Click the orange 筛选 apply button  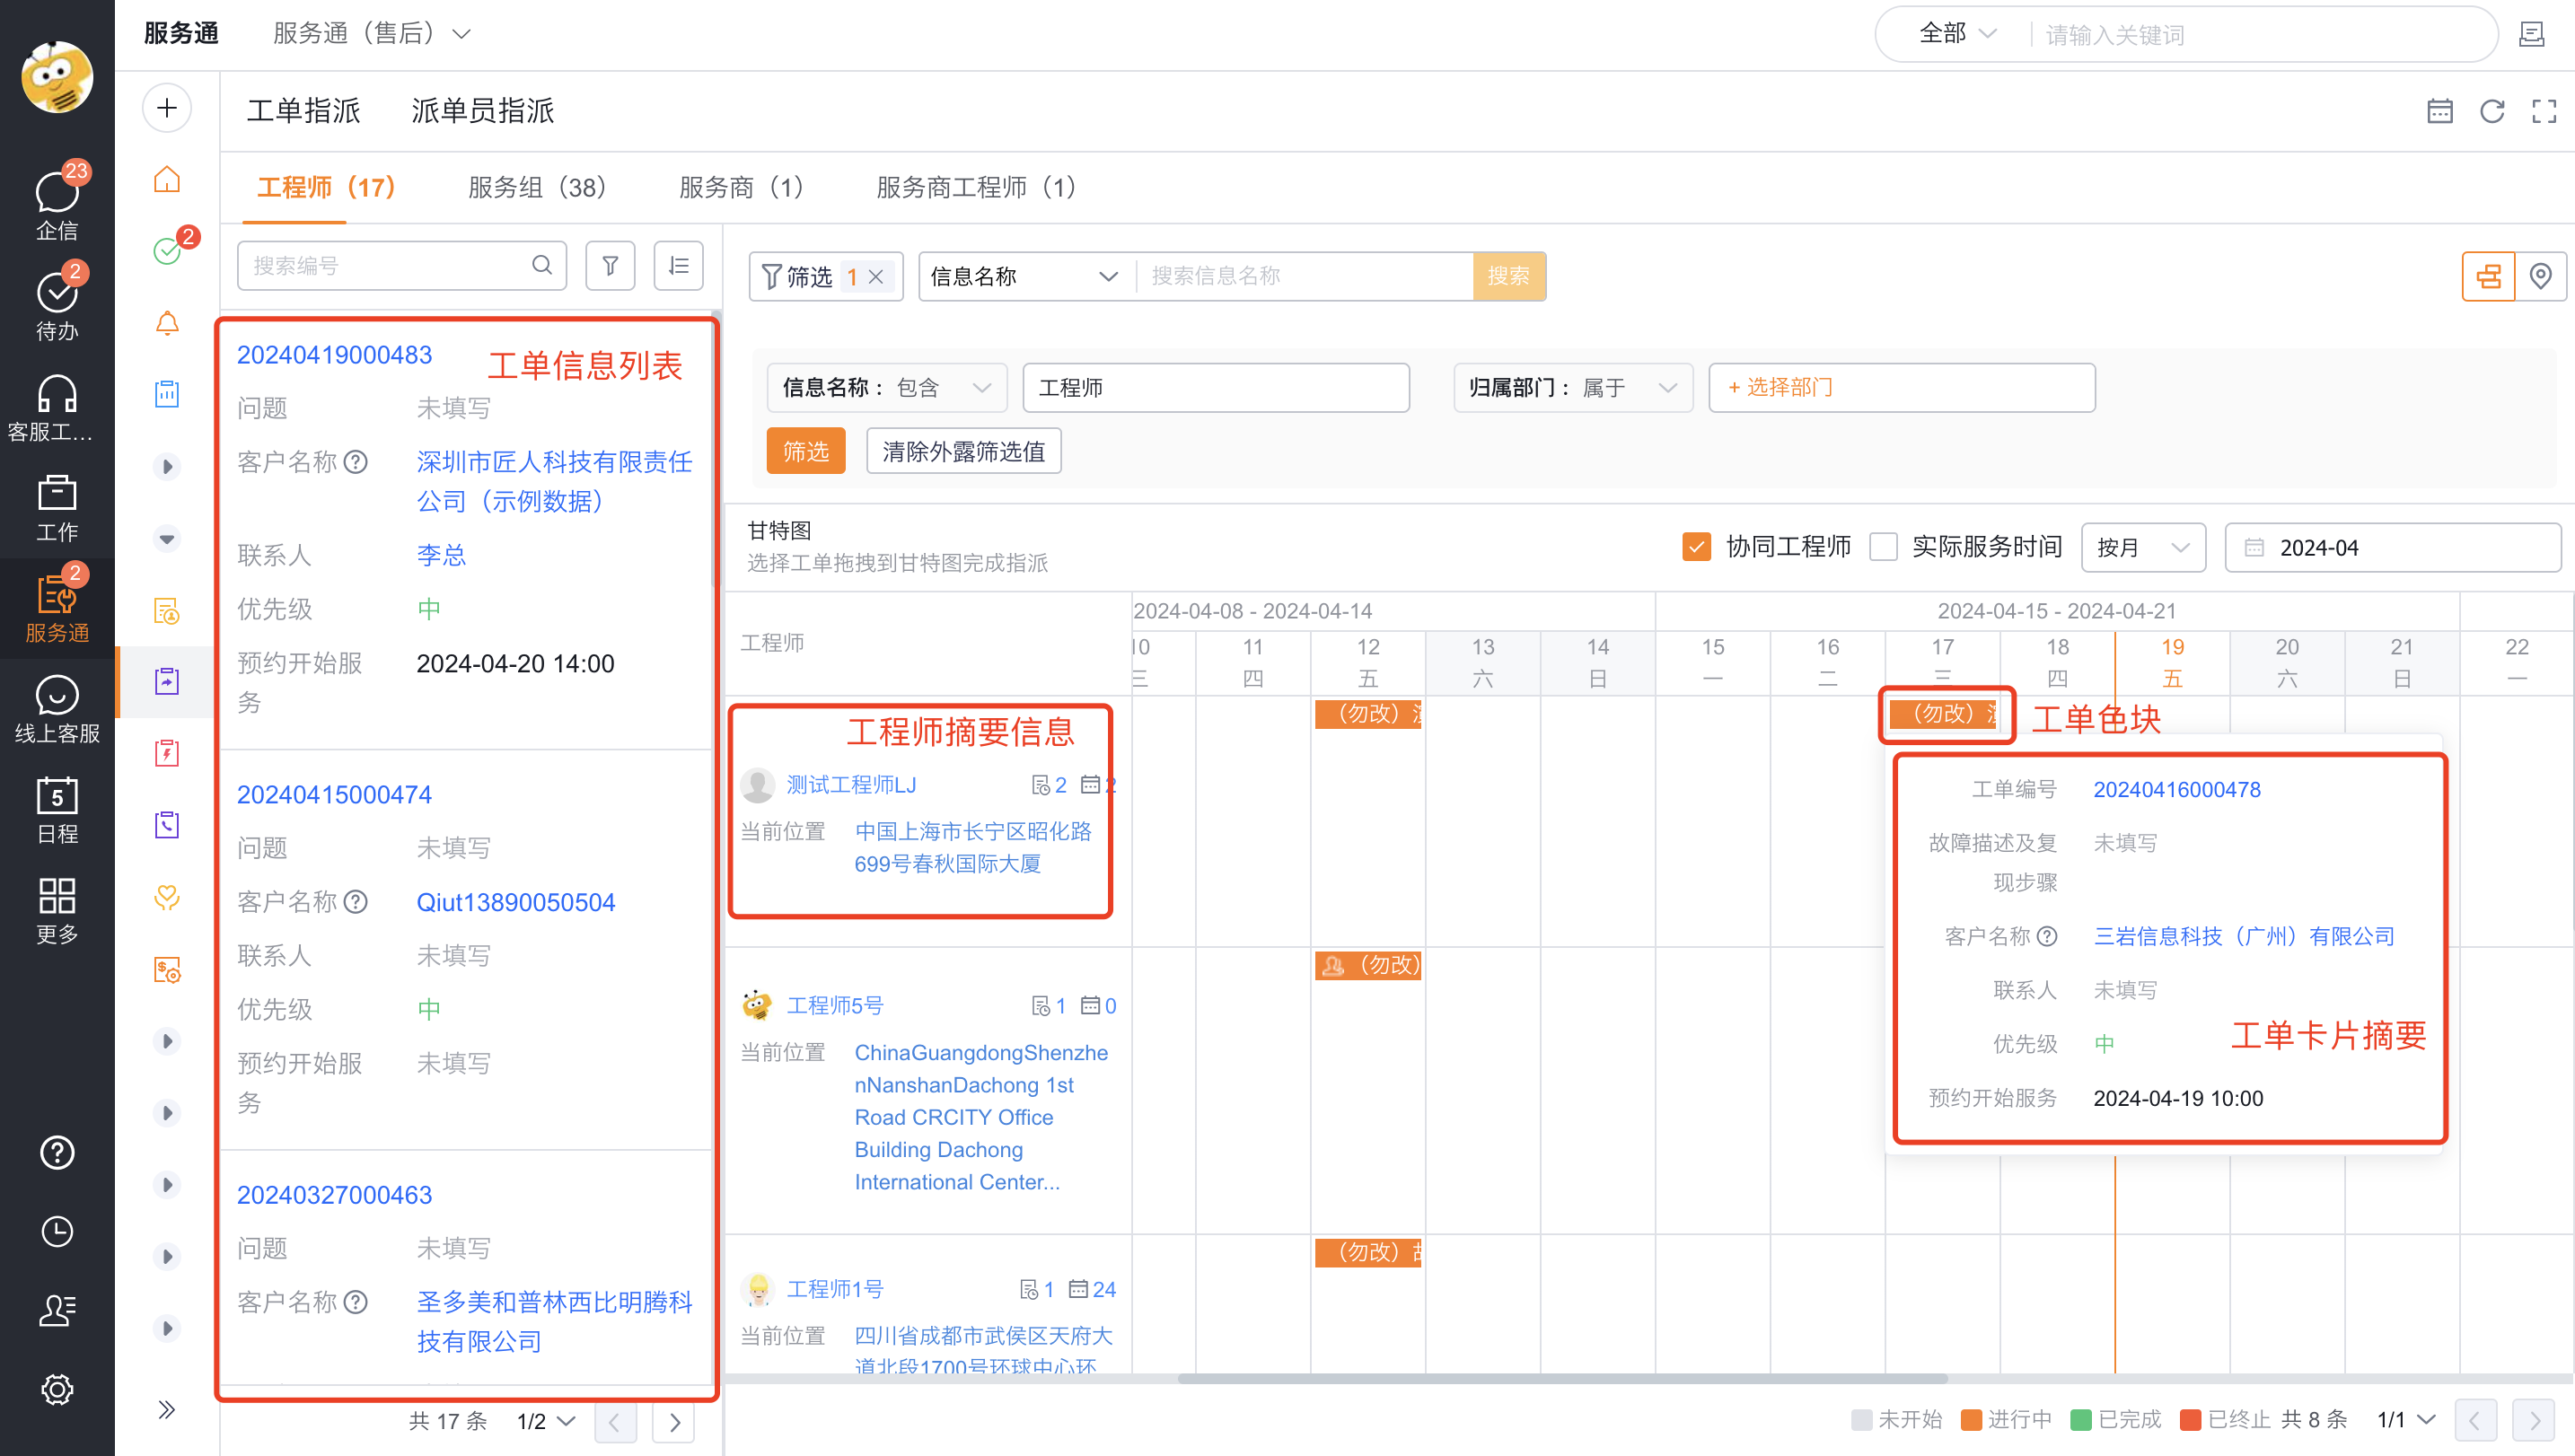806,452
